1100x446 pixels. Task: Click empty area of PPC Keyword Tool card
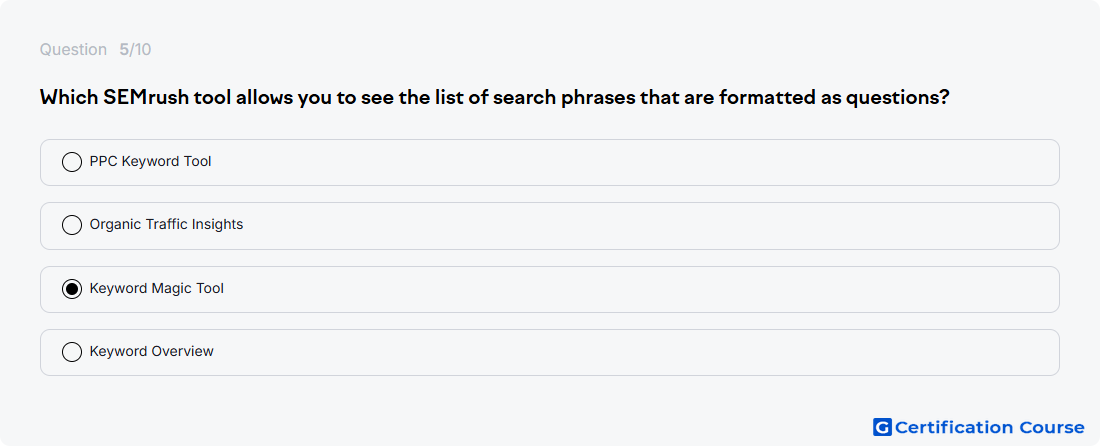pyautogui.click(x=631, y=162)
